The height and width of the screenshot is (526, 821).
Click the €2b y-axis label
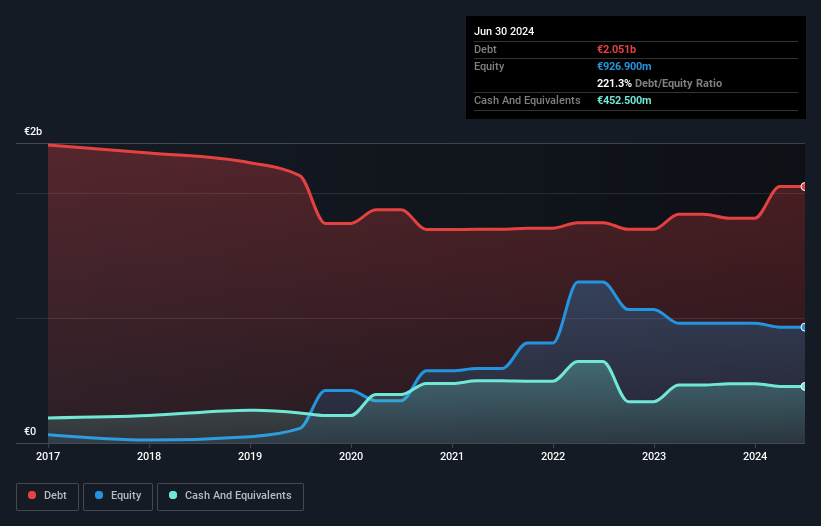(x=33, y=131)
